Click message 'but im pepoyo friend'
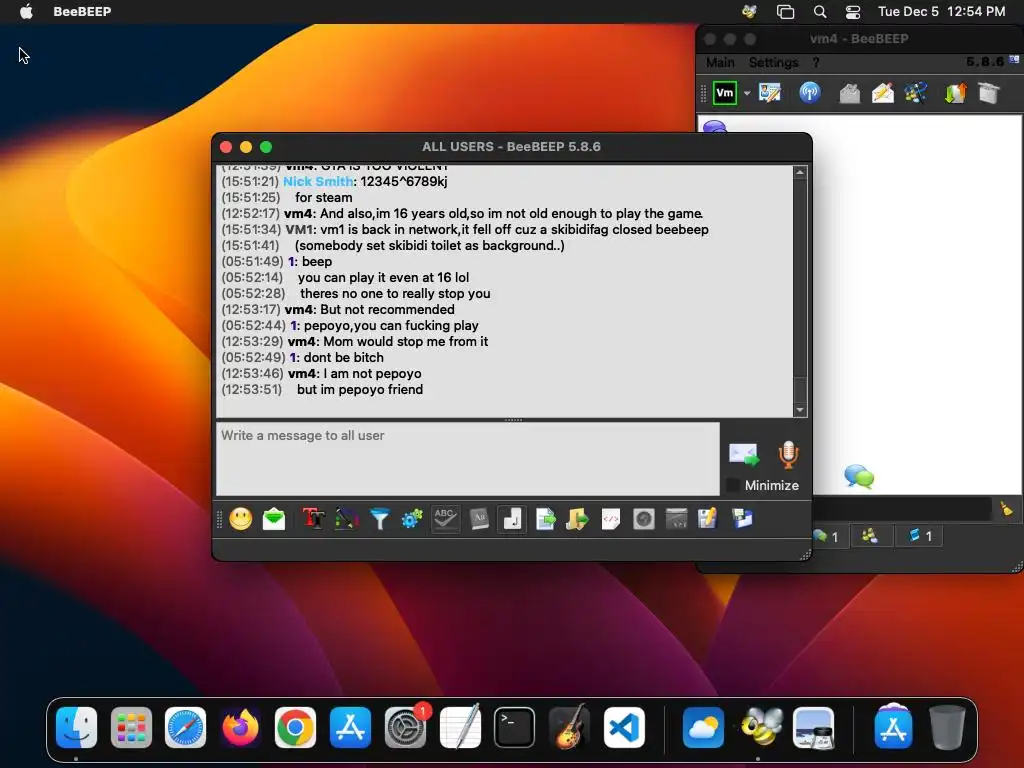This screenshot has height=768, width=1024. [360, 390]
